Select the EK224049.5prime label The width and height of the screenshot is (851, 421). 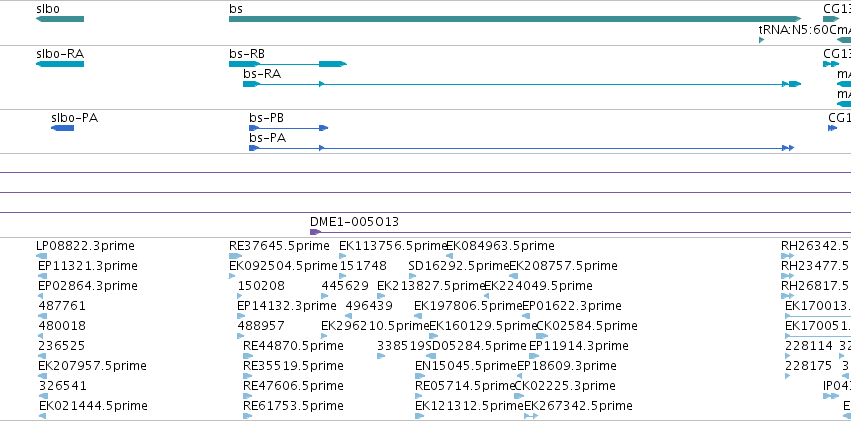pos(538,286)
